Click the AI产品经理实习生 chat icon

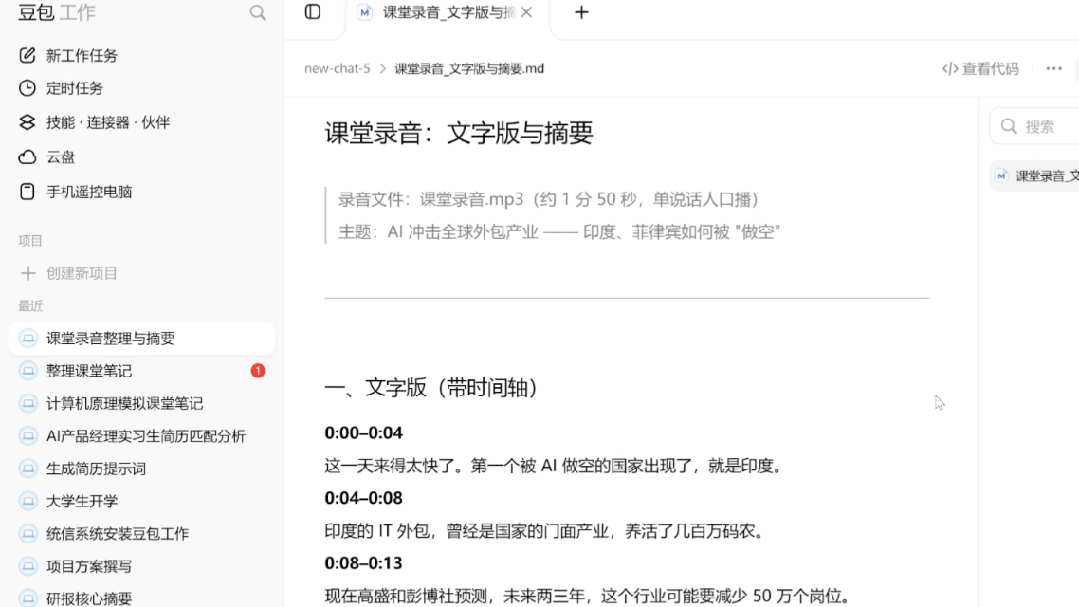point(28,436)
